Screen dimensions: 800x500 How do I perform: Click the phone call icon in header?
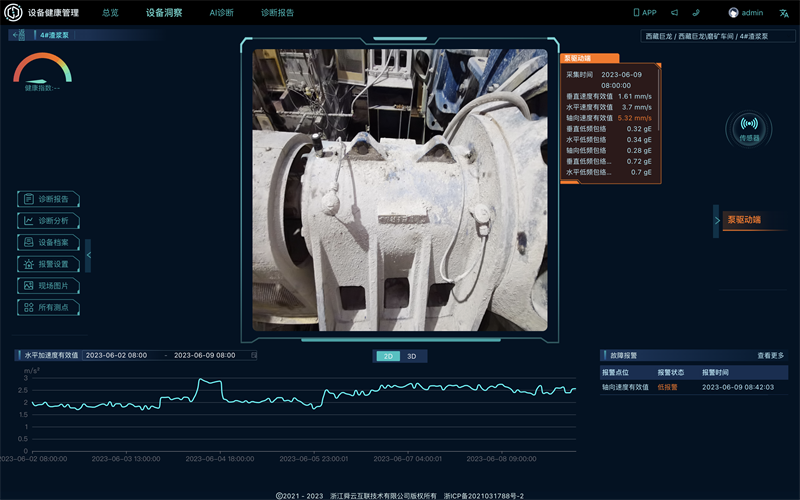tap(696, 13)
